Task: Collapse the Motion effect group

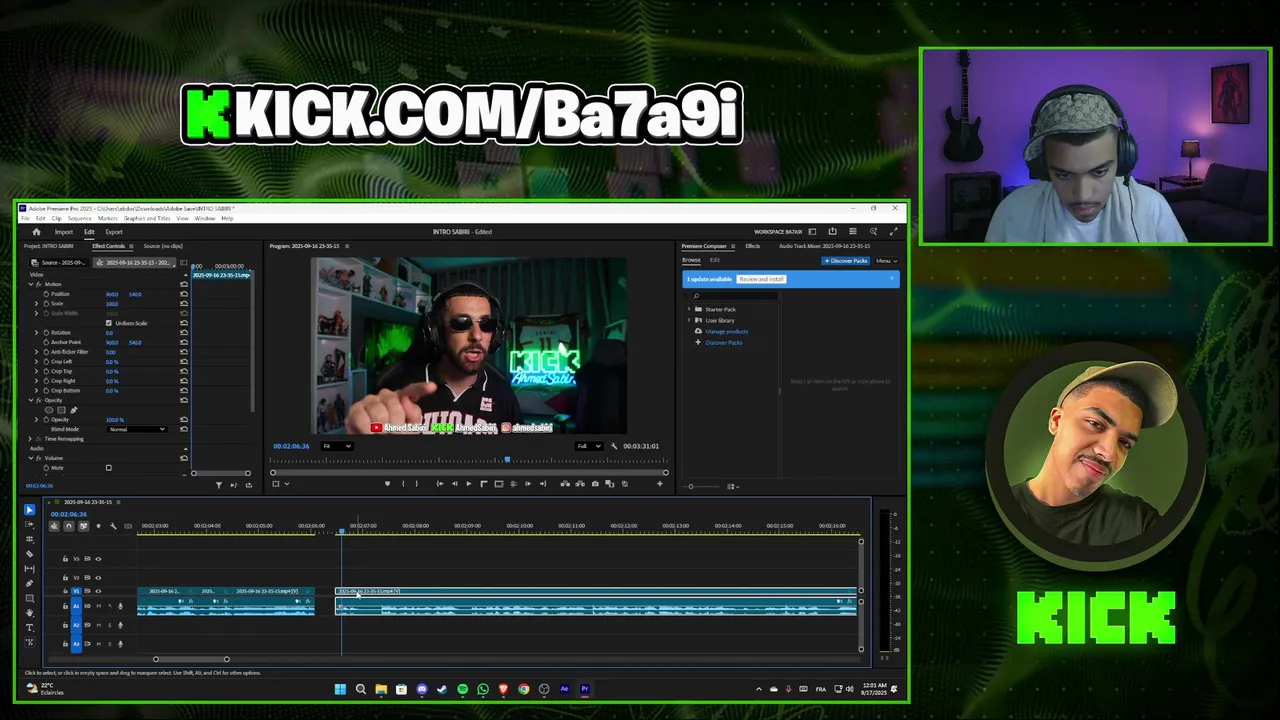Action: tap(30, 284)
